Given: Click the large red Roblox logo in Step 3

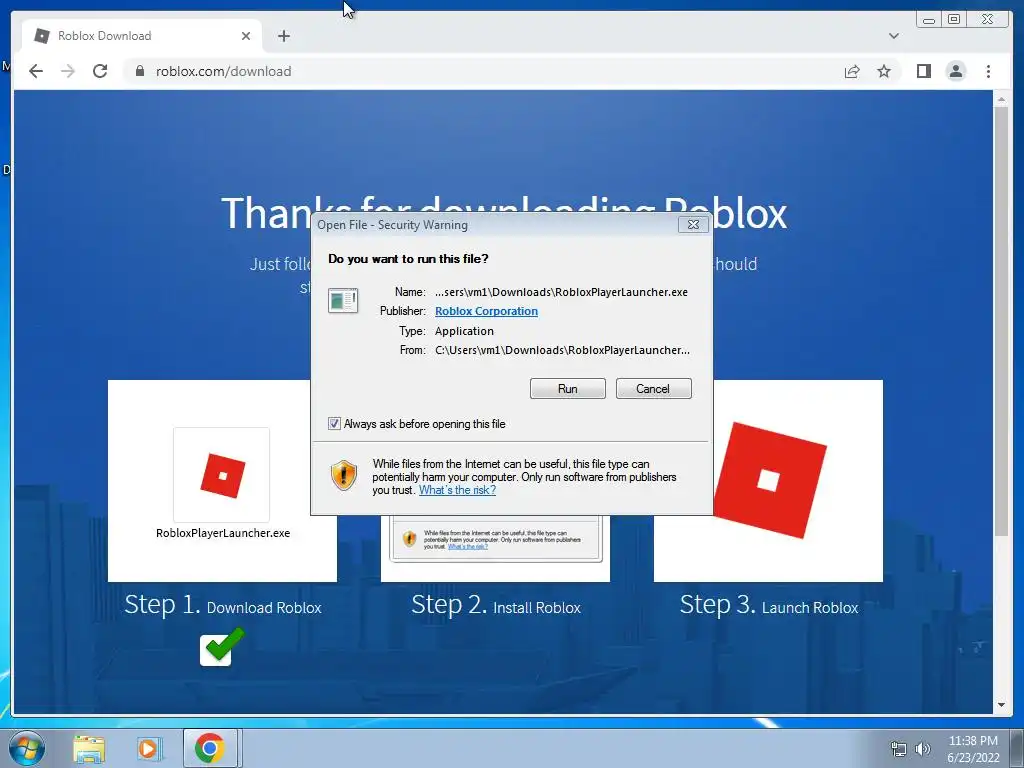Looking at the screenshot, I should click(770, 480).
